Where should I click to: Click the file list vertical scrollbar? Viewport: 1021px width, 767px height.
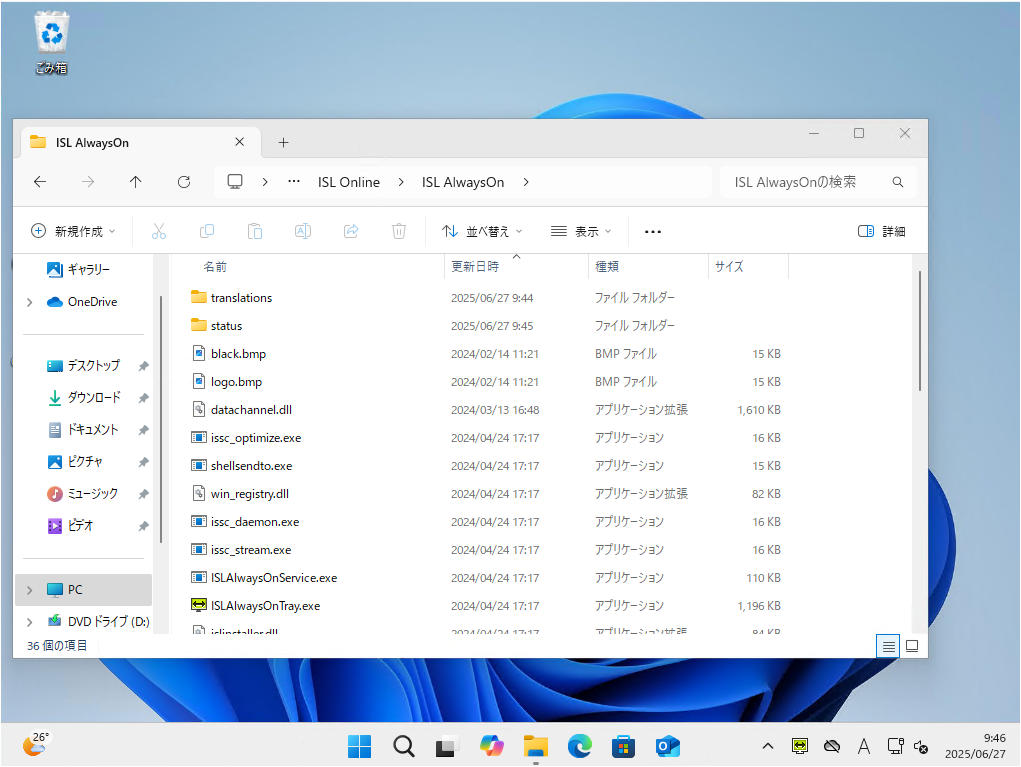(x=919, y=331)
